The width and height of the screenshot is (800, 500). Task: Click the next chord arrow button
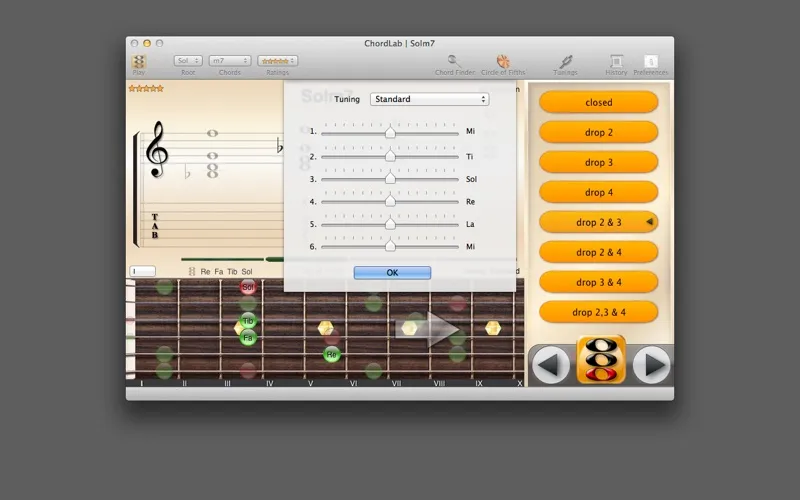tap(652, 365)
